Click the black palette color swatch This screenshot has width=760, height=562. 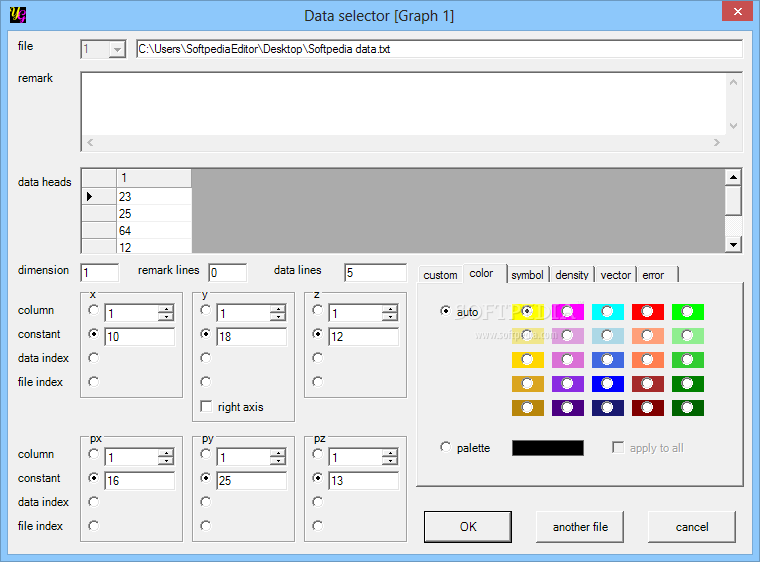(x=548, y=448)
